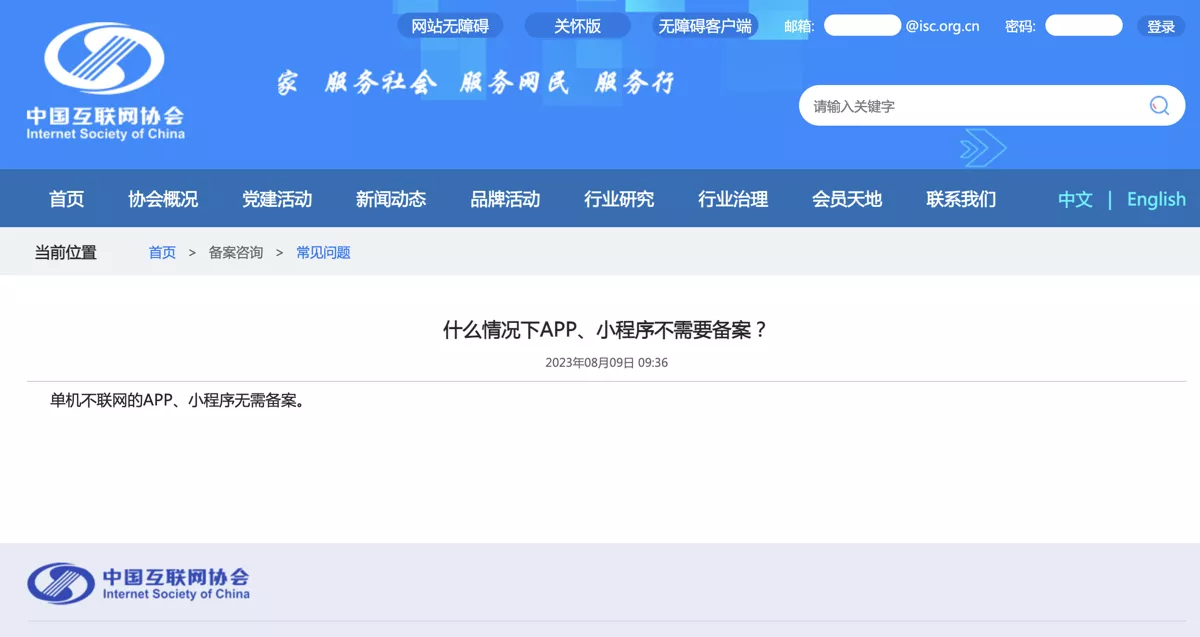1200x637 pixels.
Task: Focus the keyword search input field
Action: 970,106
